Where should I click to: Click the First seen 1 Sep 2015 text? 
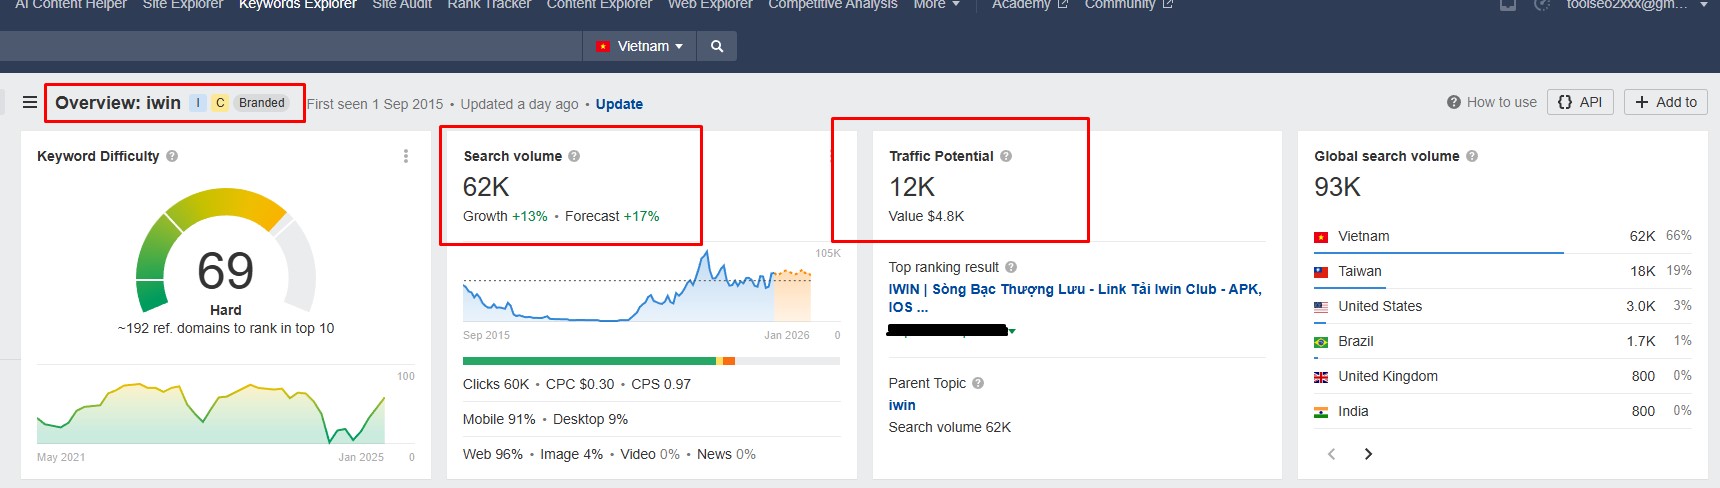pyautogui.click(x=375, y=104)
